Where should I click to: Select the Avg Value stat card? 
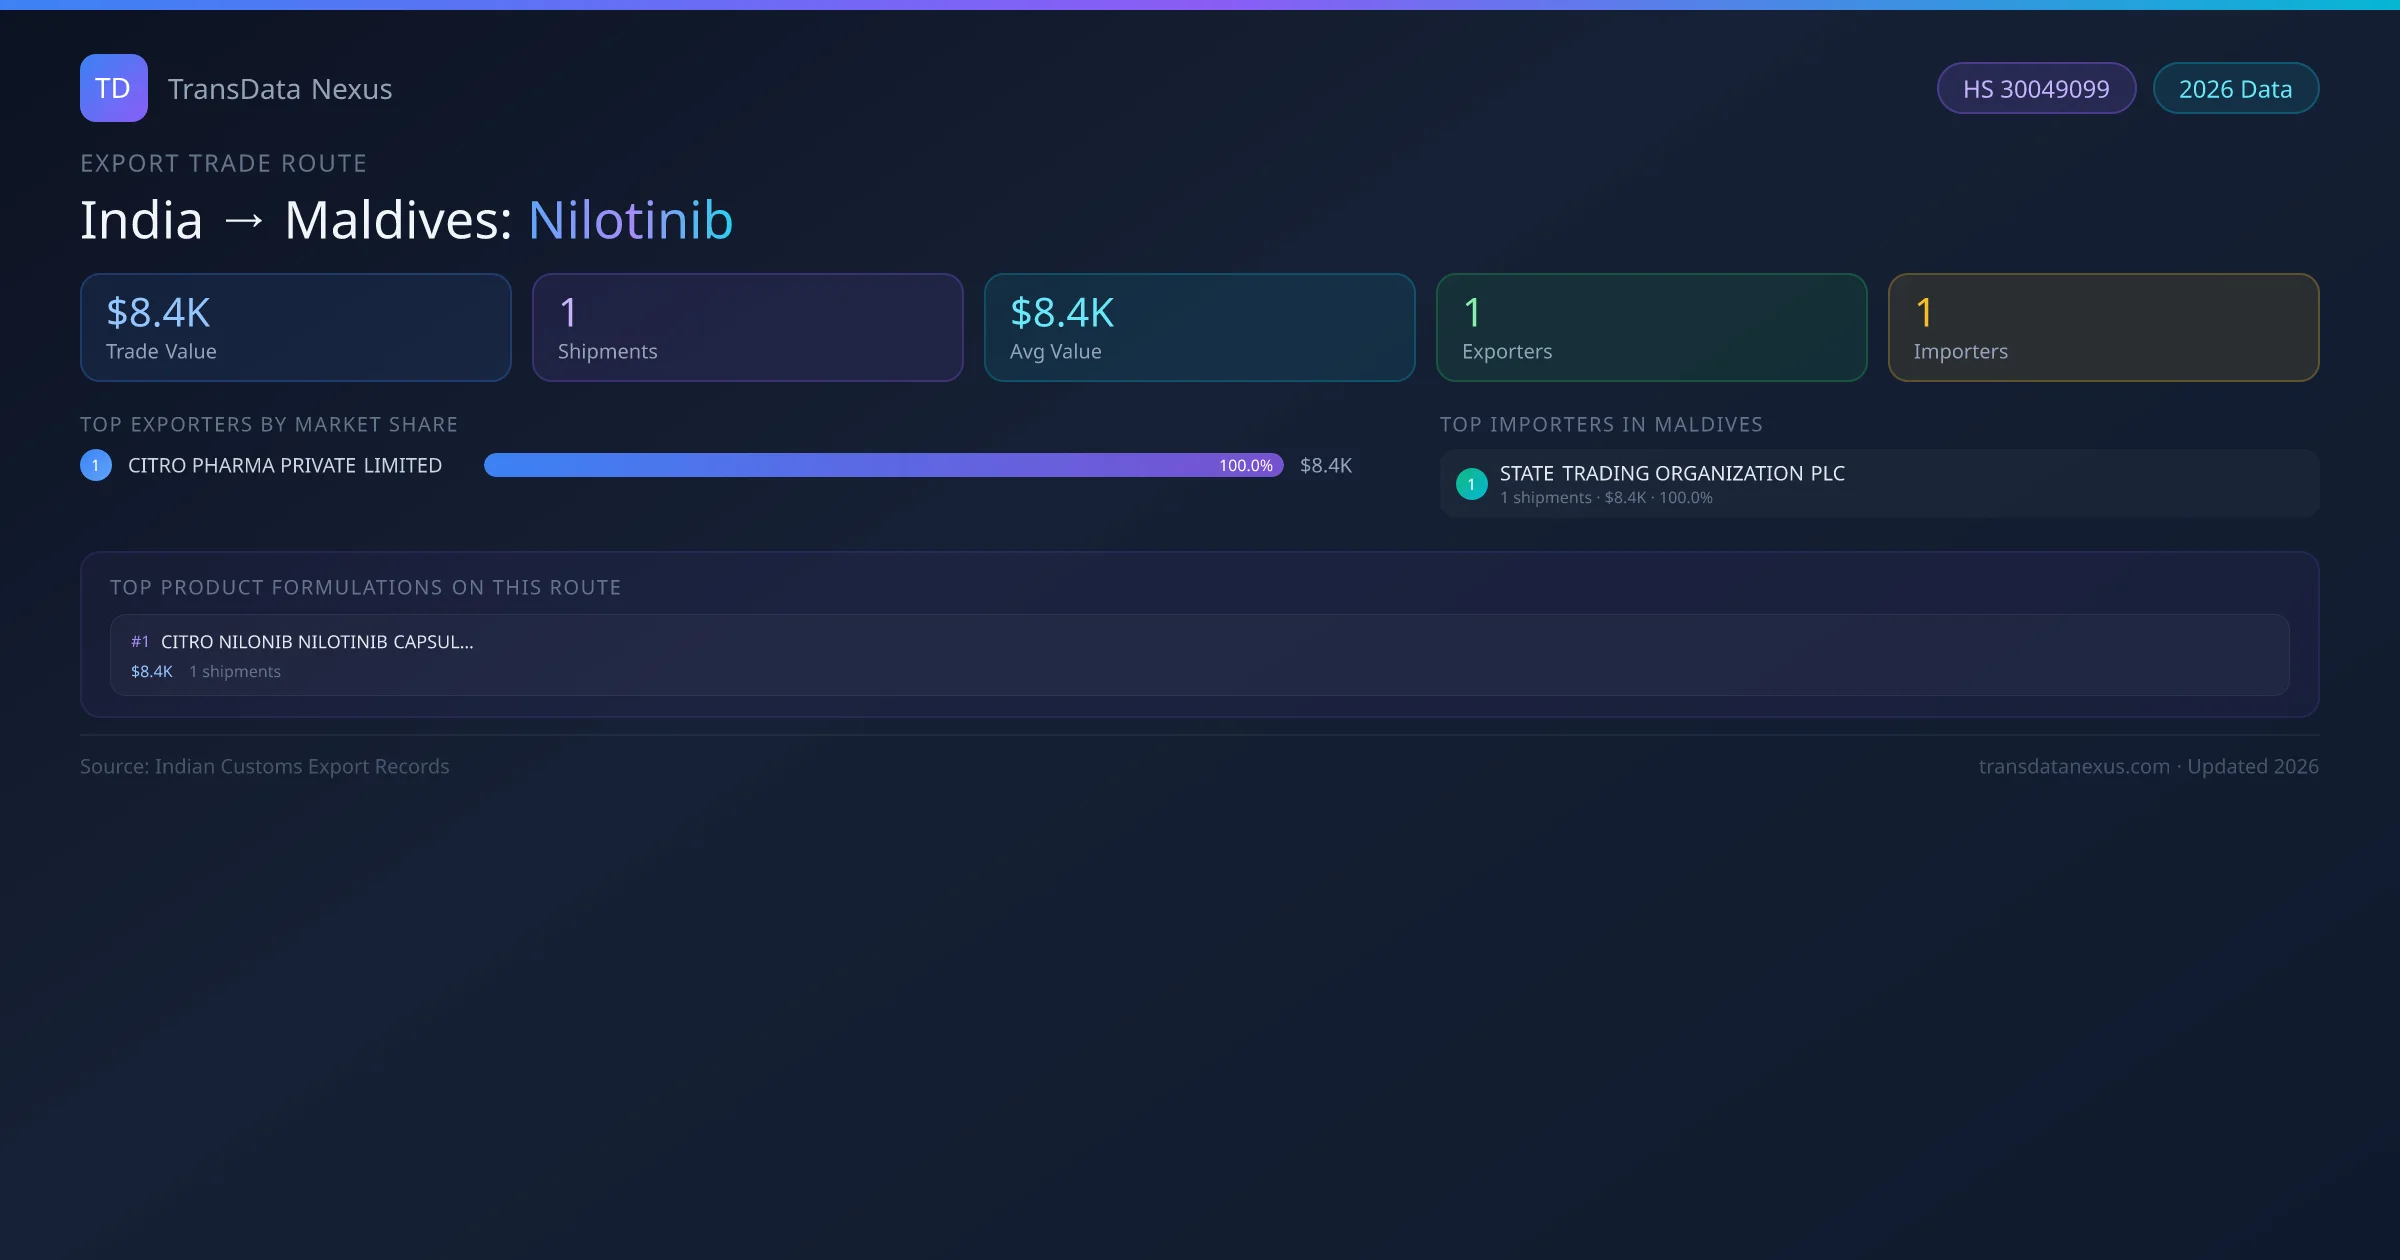pos(1199,327)
